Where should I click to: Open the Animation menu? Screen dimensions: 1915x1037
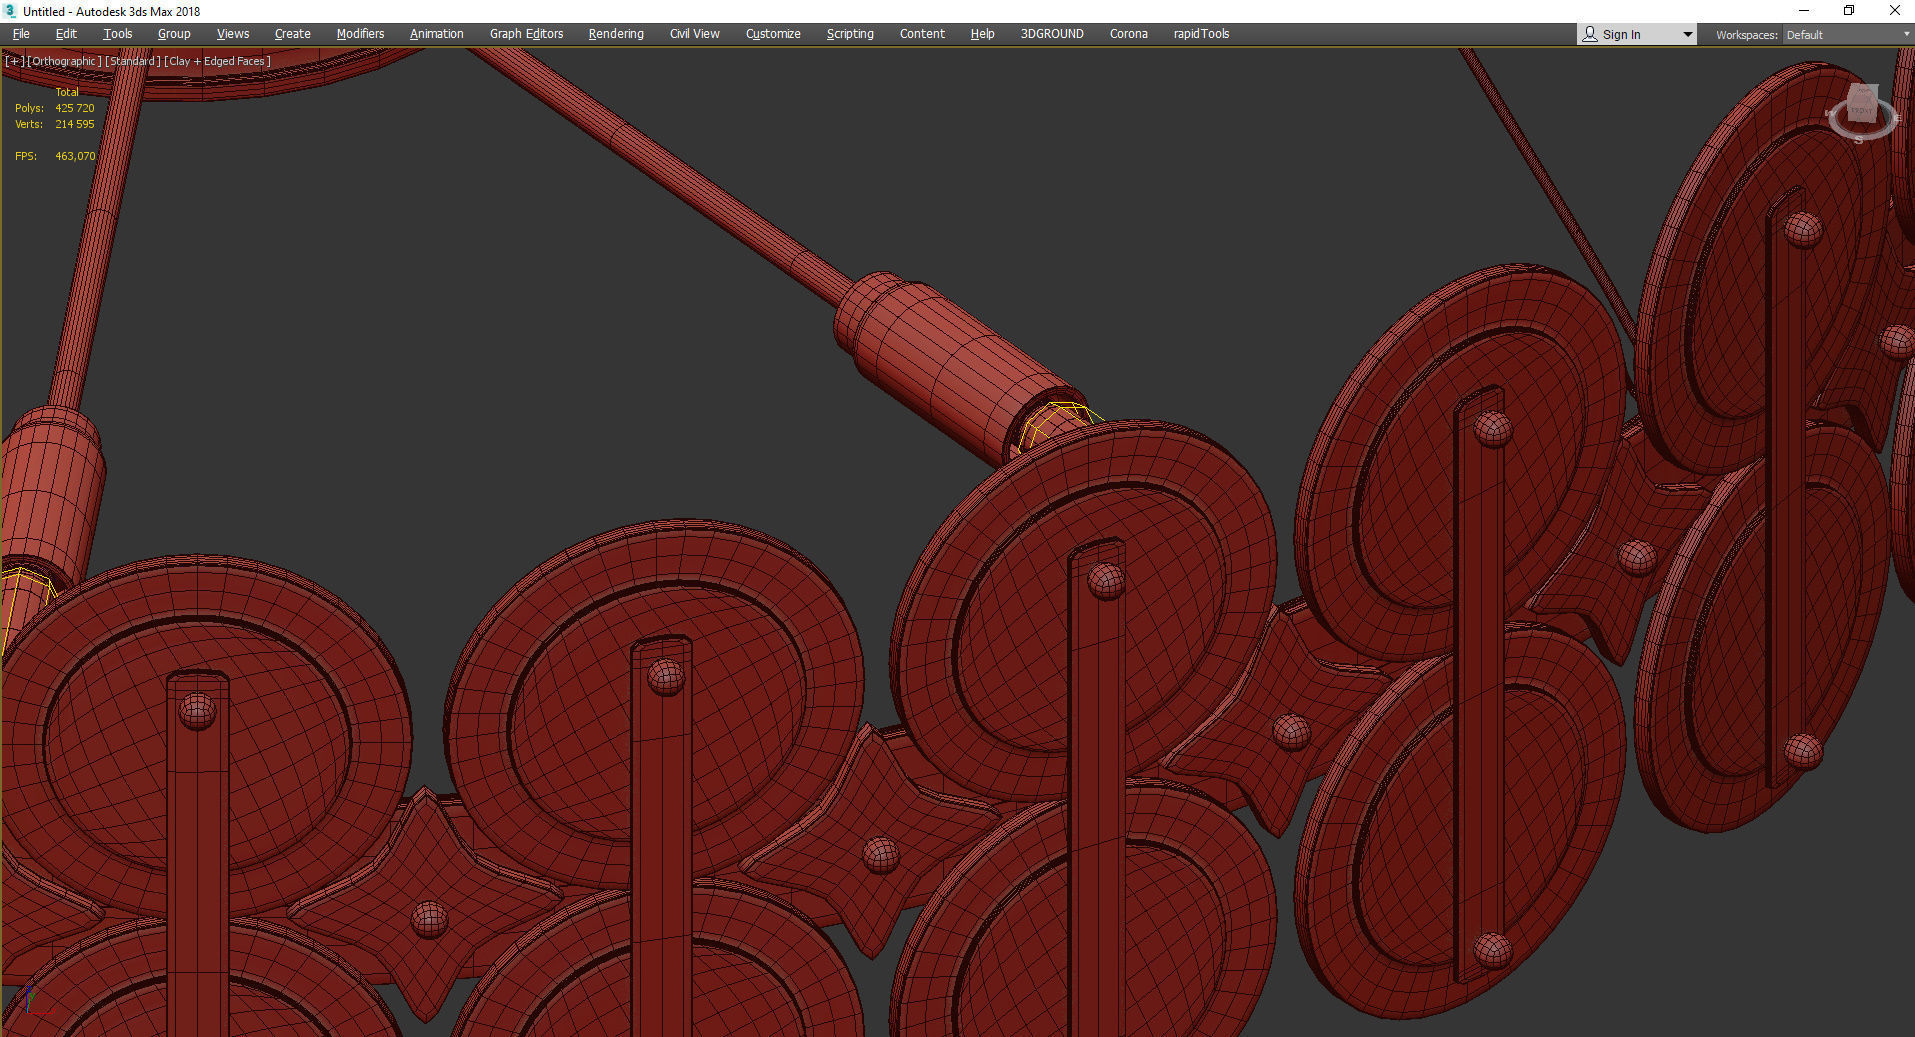point(437,34)
